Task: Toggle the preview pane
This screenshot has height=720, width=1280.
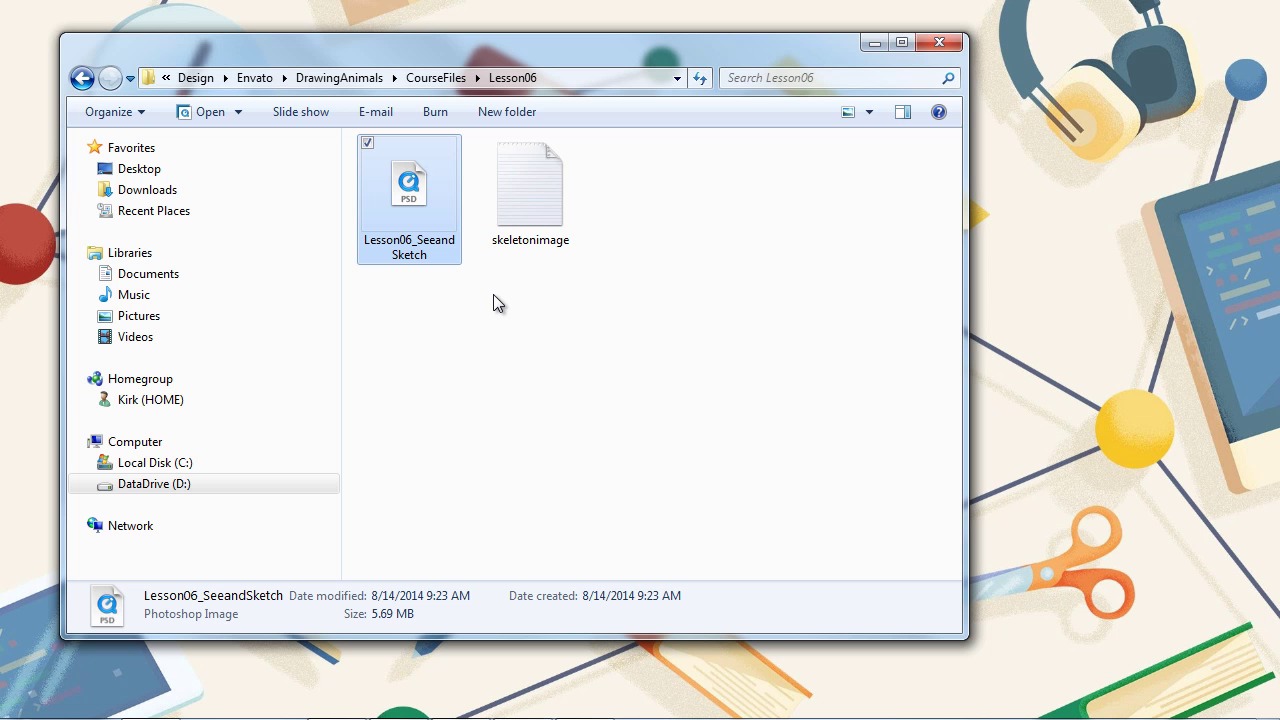Action: tap(903, 112)
